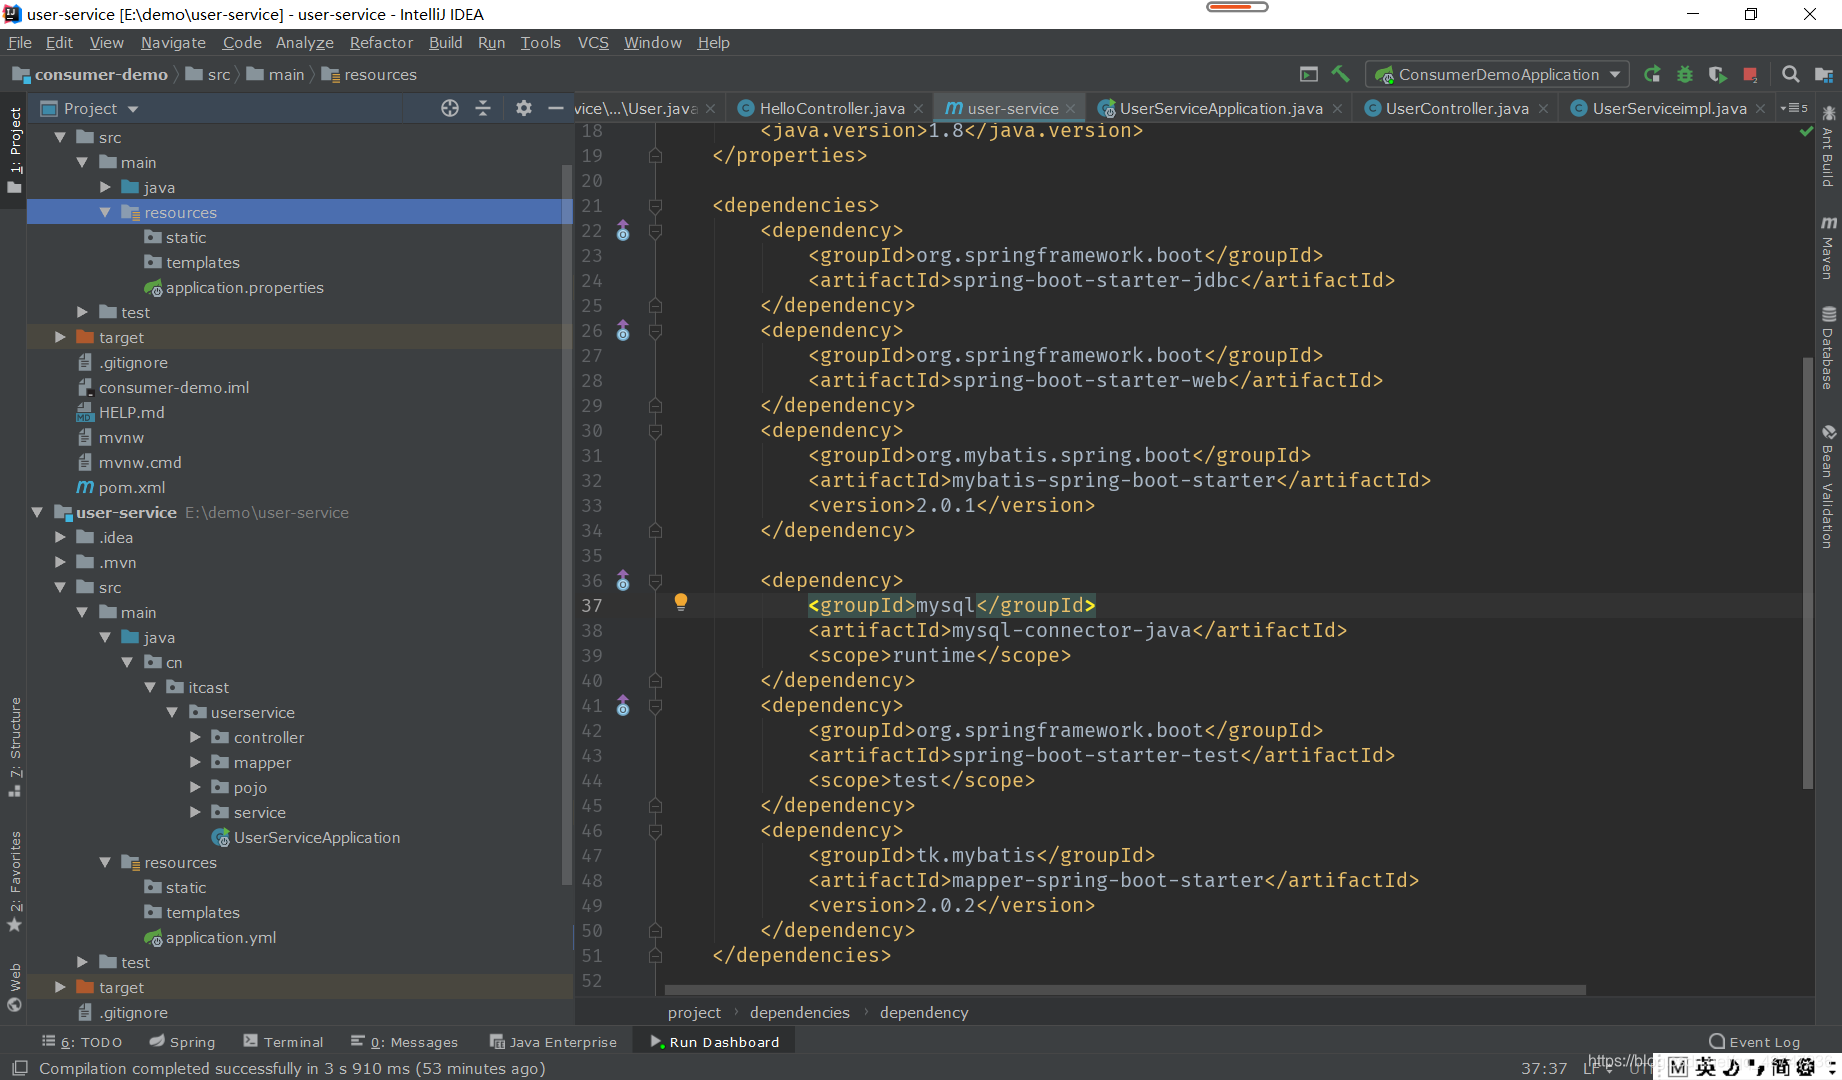Select UserServiceApplication in project tree
The height and width of the screenshot is (1080, 1842).
(306, 837)
